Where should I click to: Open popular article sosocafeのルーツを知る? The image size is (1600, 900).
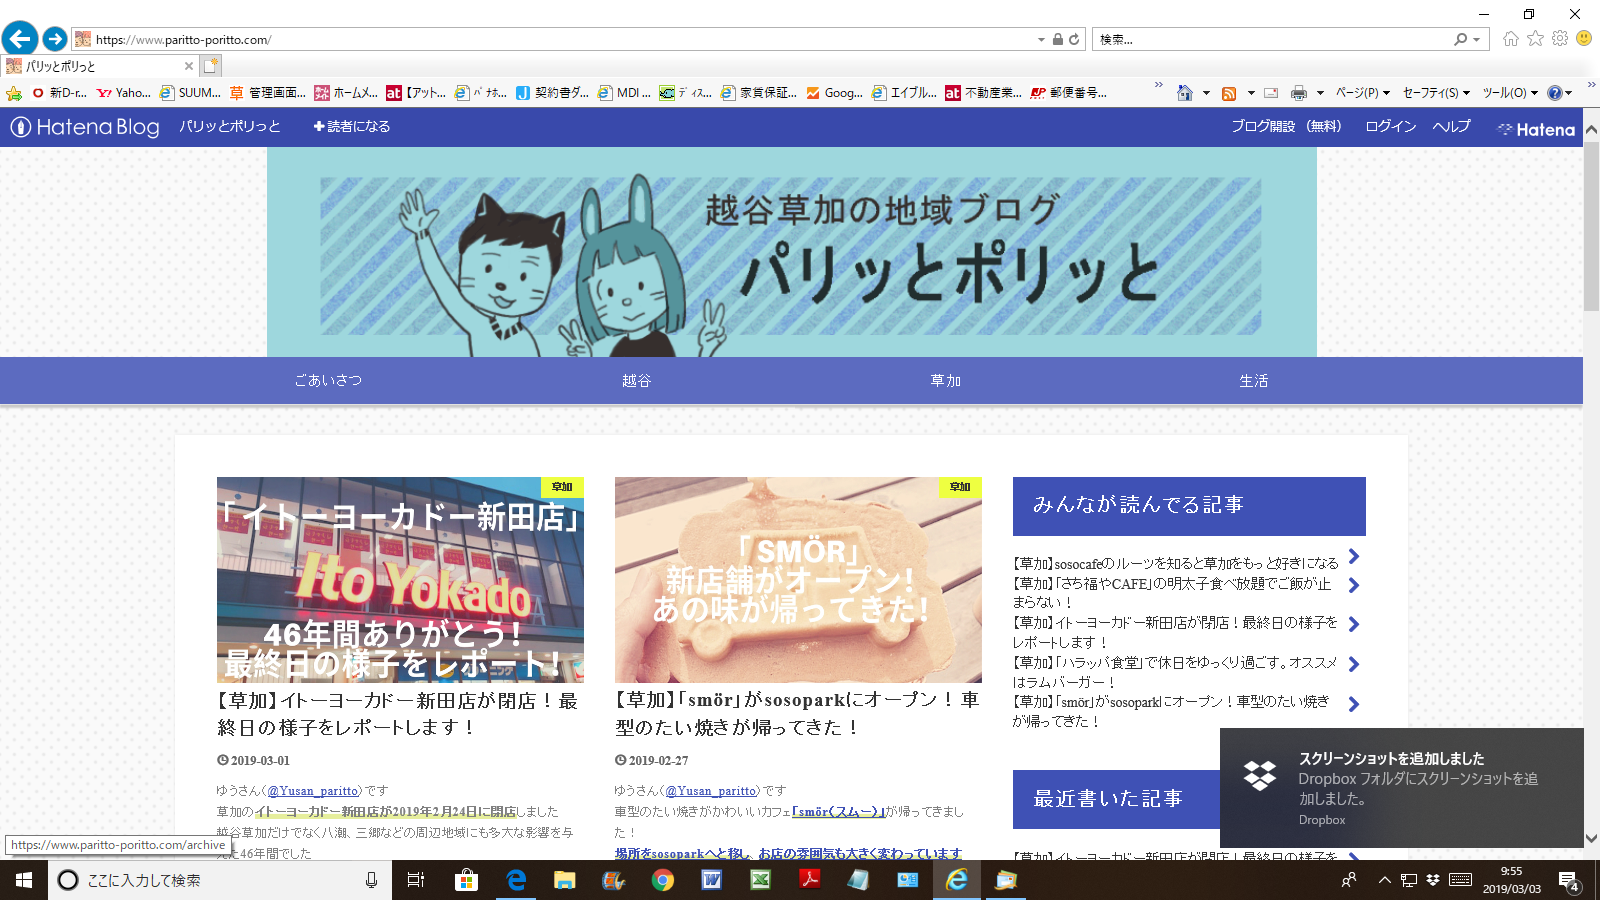[x=1176, y=564]
